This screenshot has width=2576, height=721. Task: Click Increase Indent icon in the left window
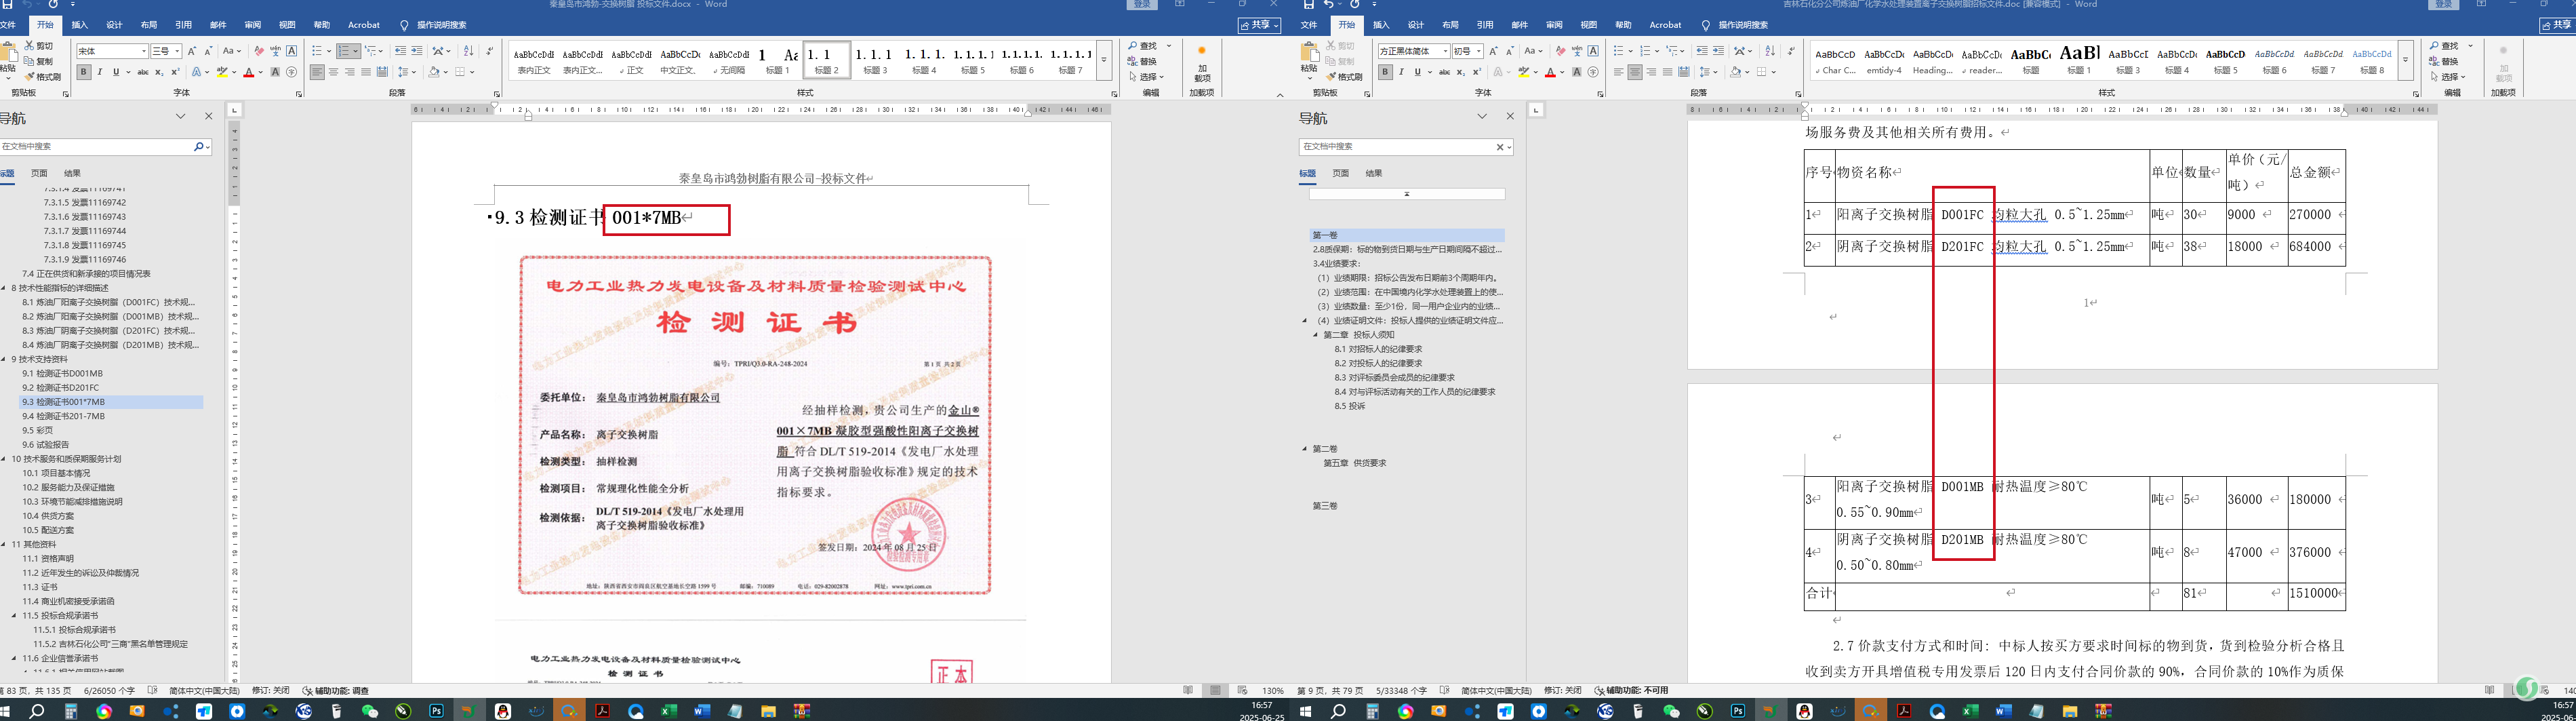pyautogui.click(x=416, y=51)
